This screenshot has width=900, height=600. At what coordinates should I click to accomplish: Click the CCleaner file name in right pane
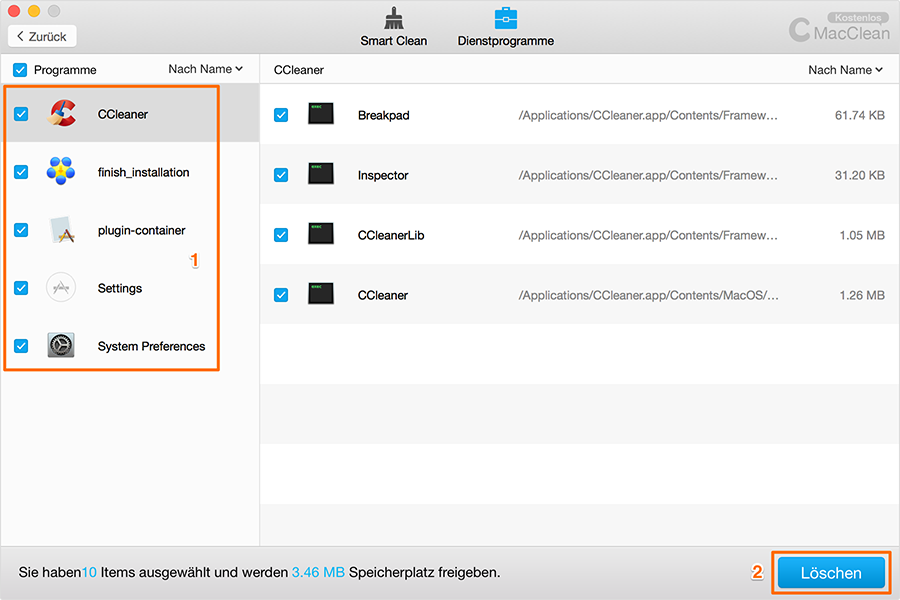383,295
